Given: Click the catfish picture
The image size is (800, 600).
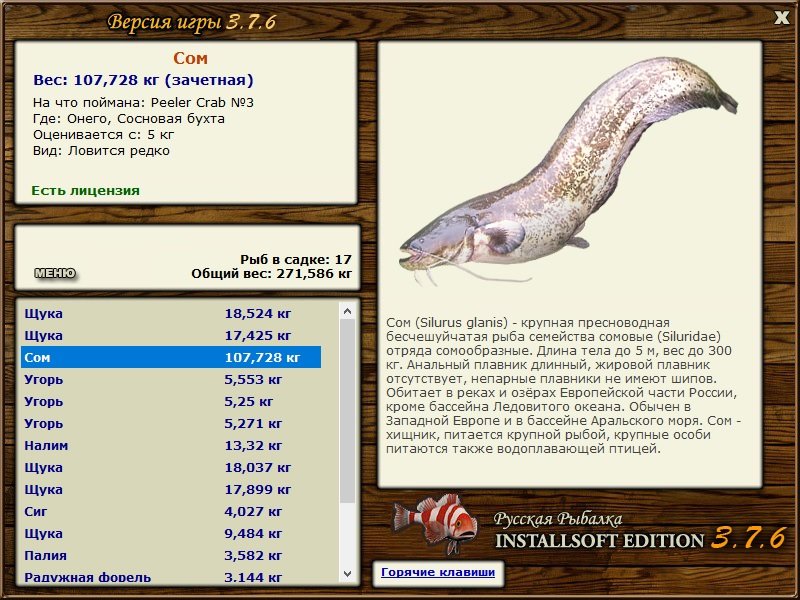Looking at the screenshot, I should point(569,171).
